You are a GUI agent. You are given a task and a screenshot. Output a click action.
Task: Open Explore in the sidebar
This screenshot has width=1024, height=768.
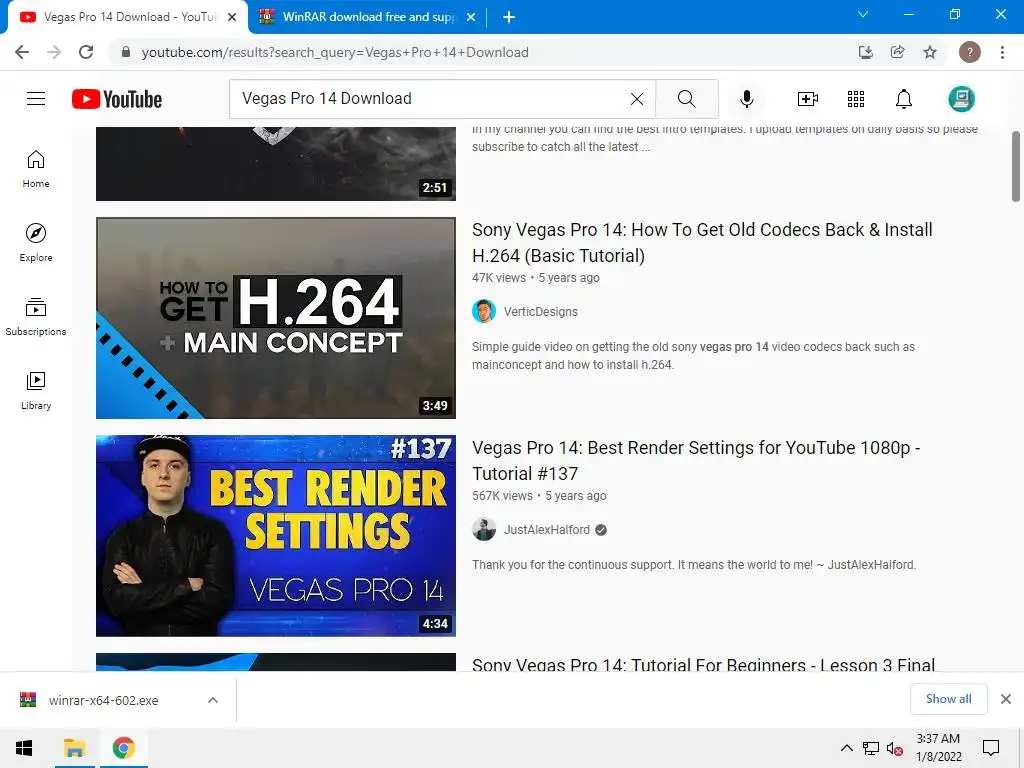coord(36,243)
